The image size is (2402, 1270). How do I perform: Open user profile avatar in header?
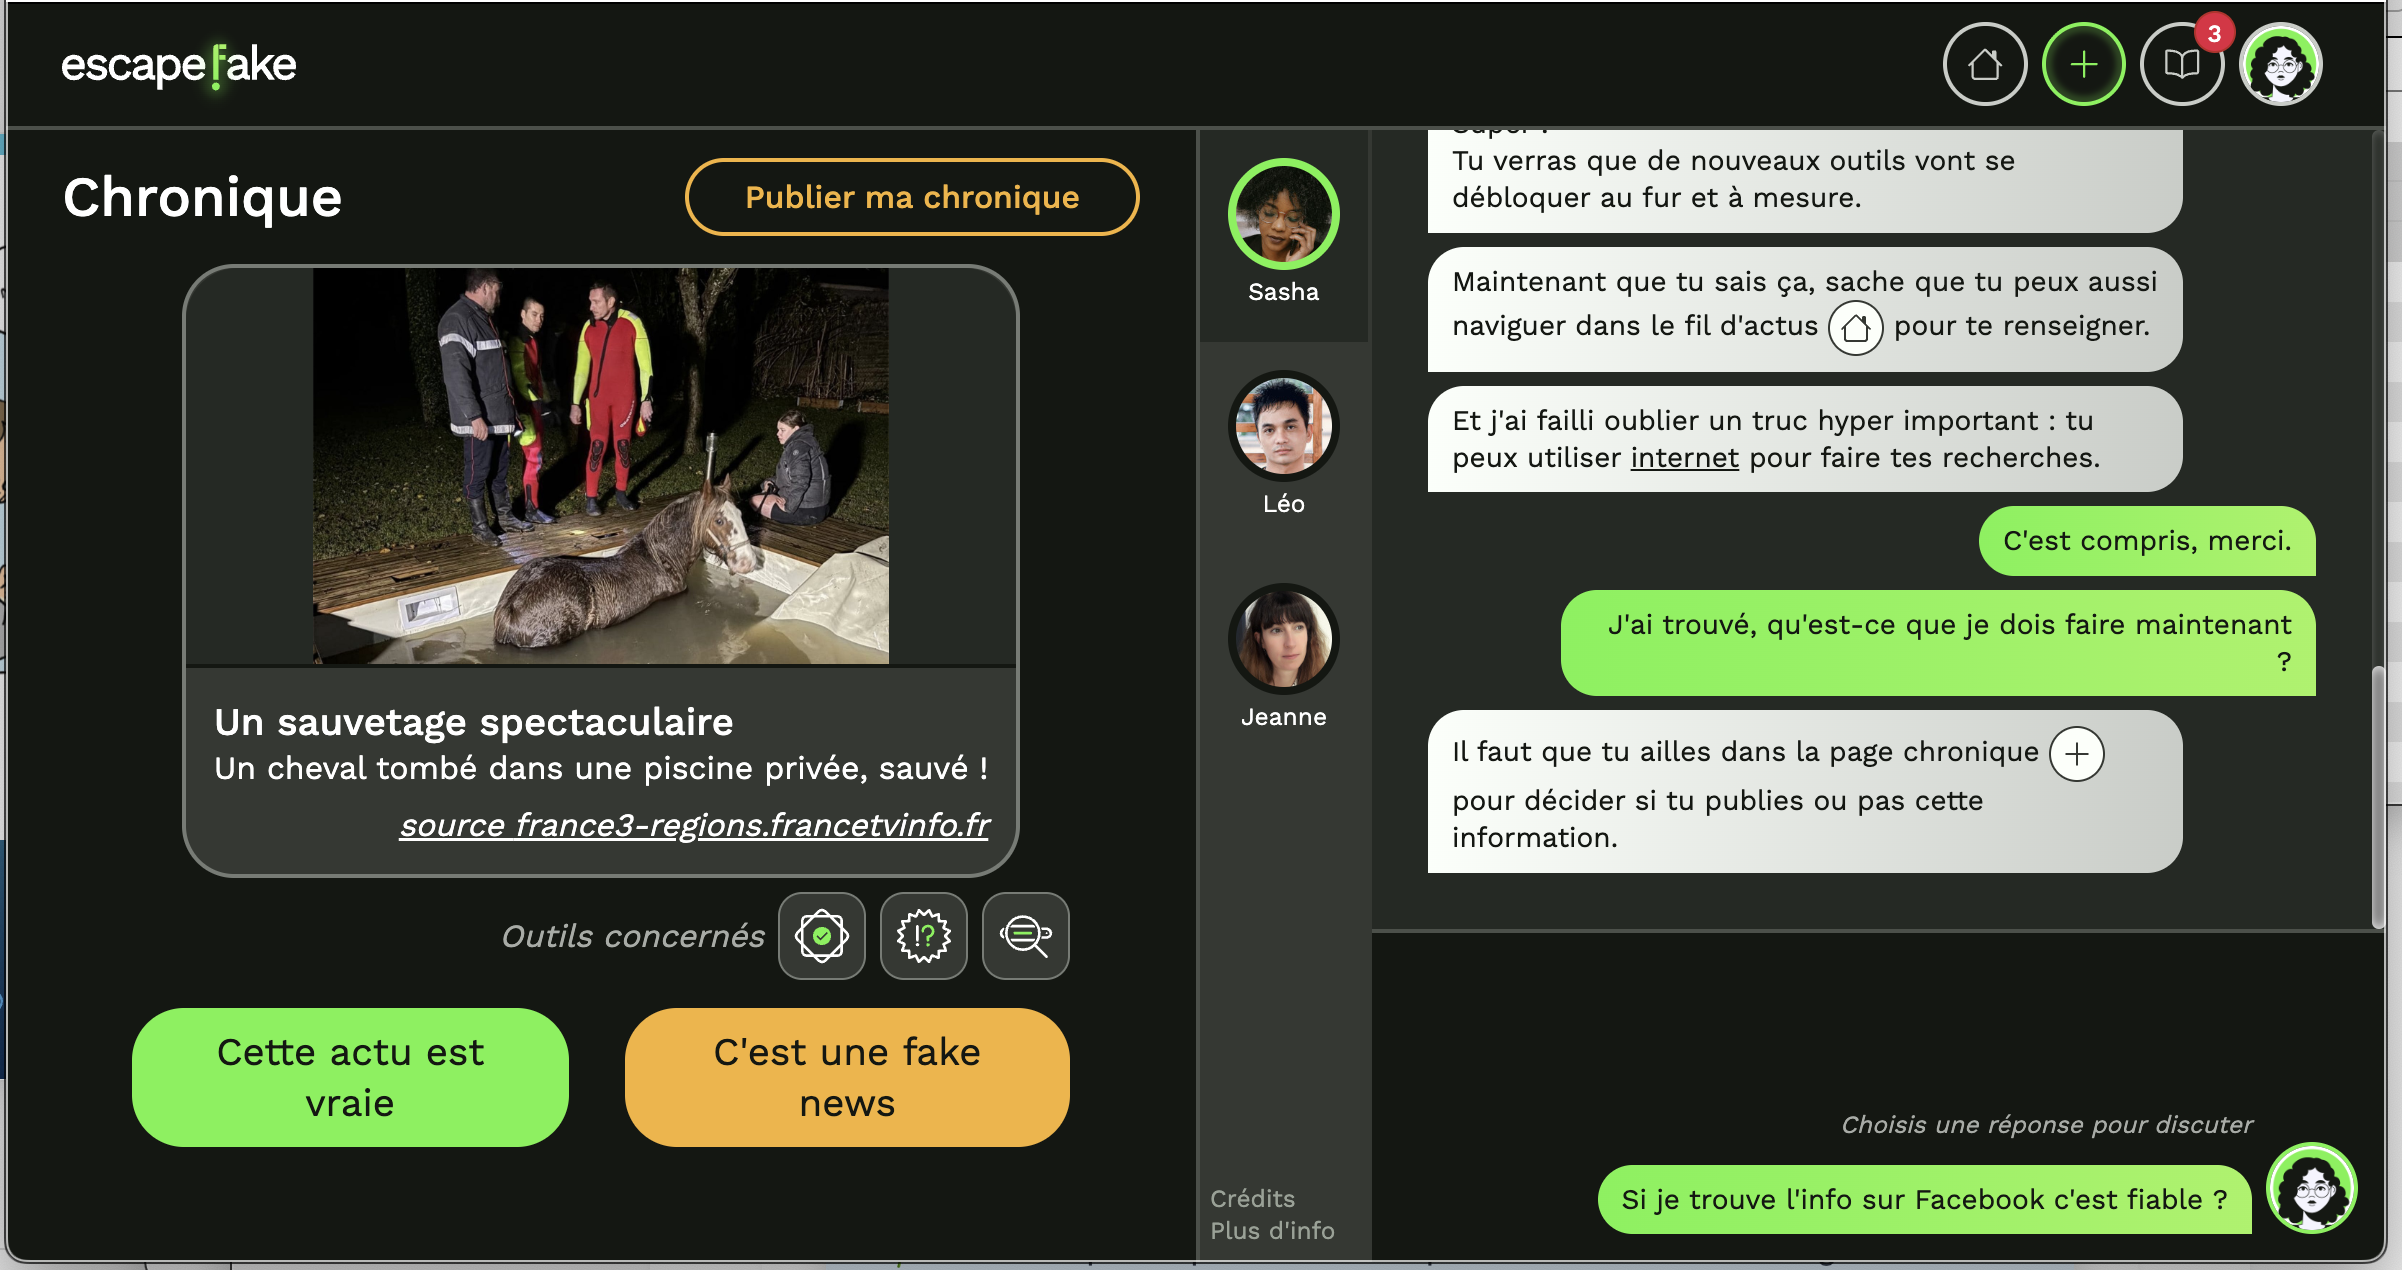click(x=2280, y=65)
